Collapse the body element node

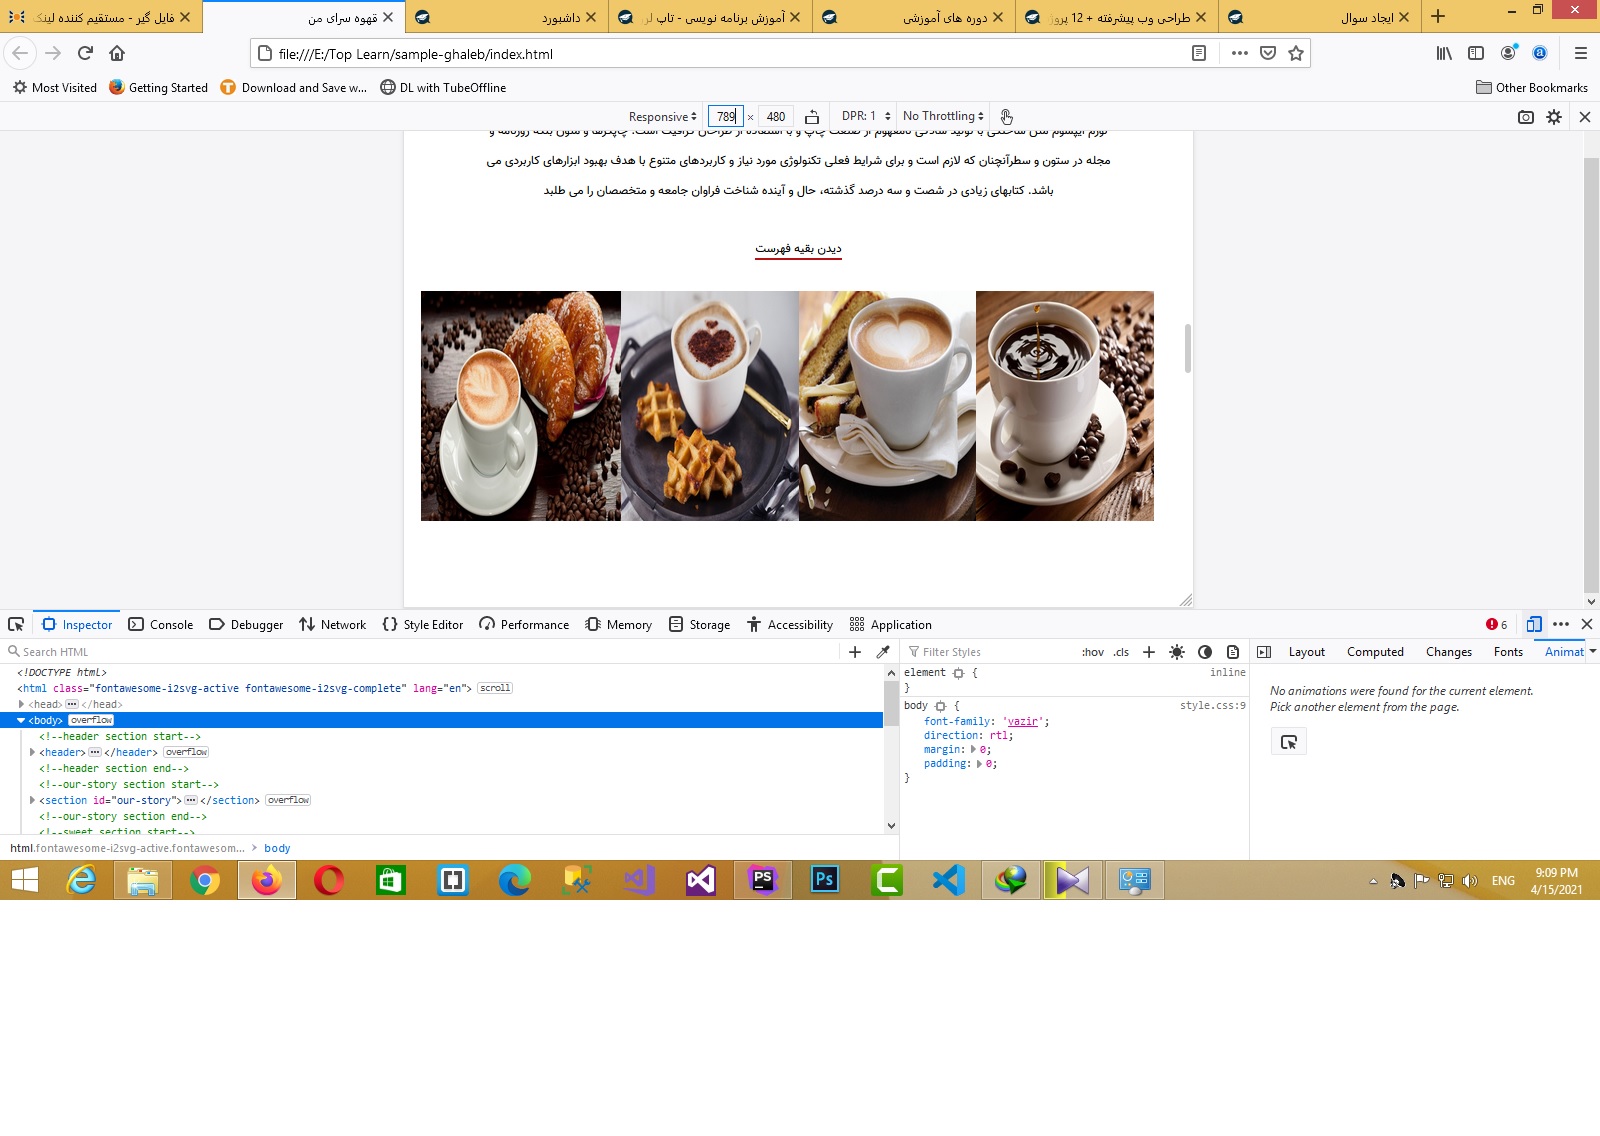click(21, 720)
